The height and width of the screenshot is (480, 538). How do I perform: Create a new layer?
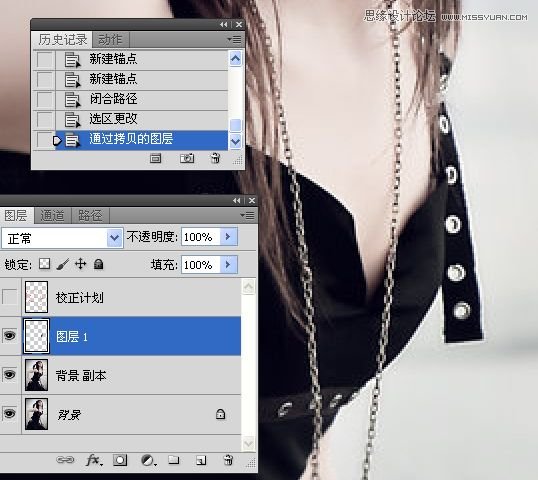201,460
